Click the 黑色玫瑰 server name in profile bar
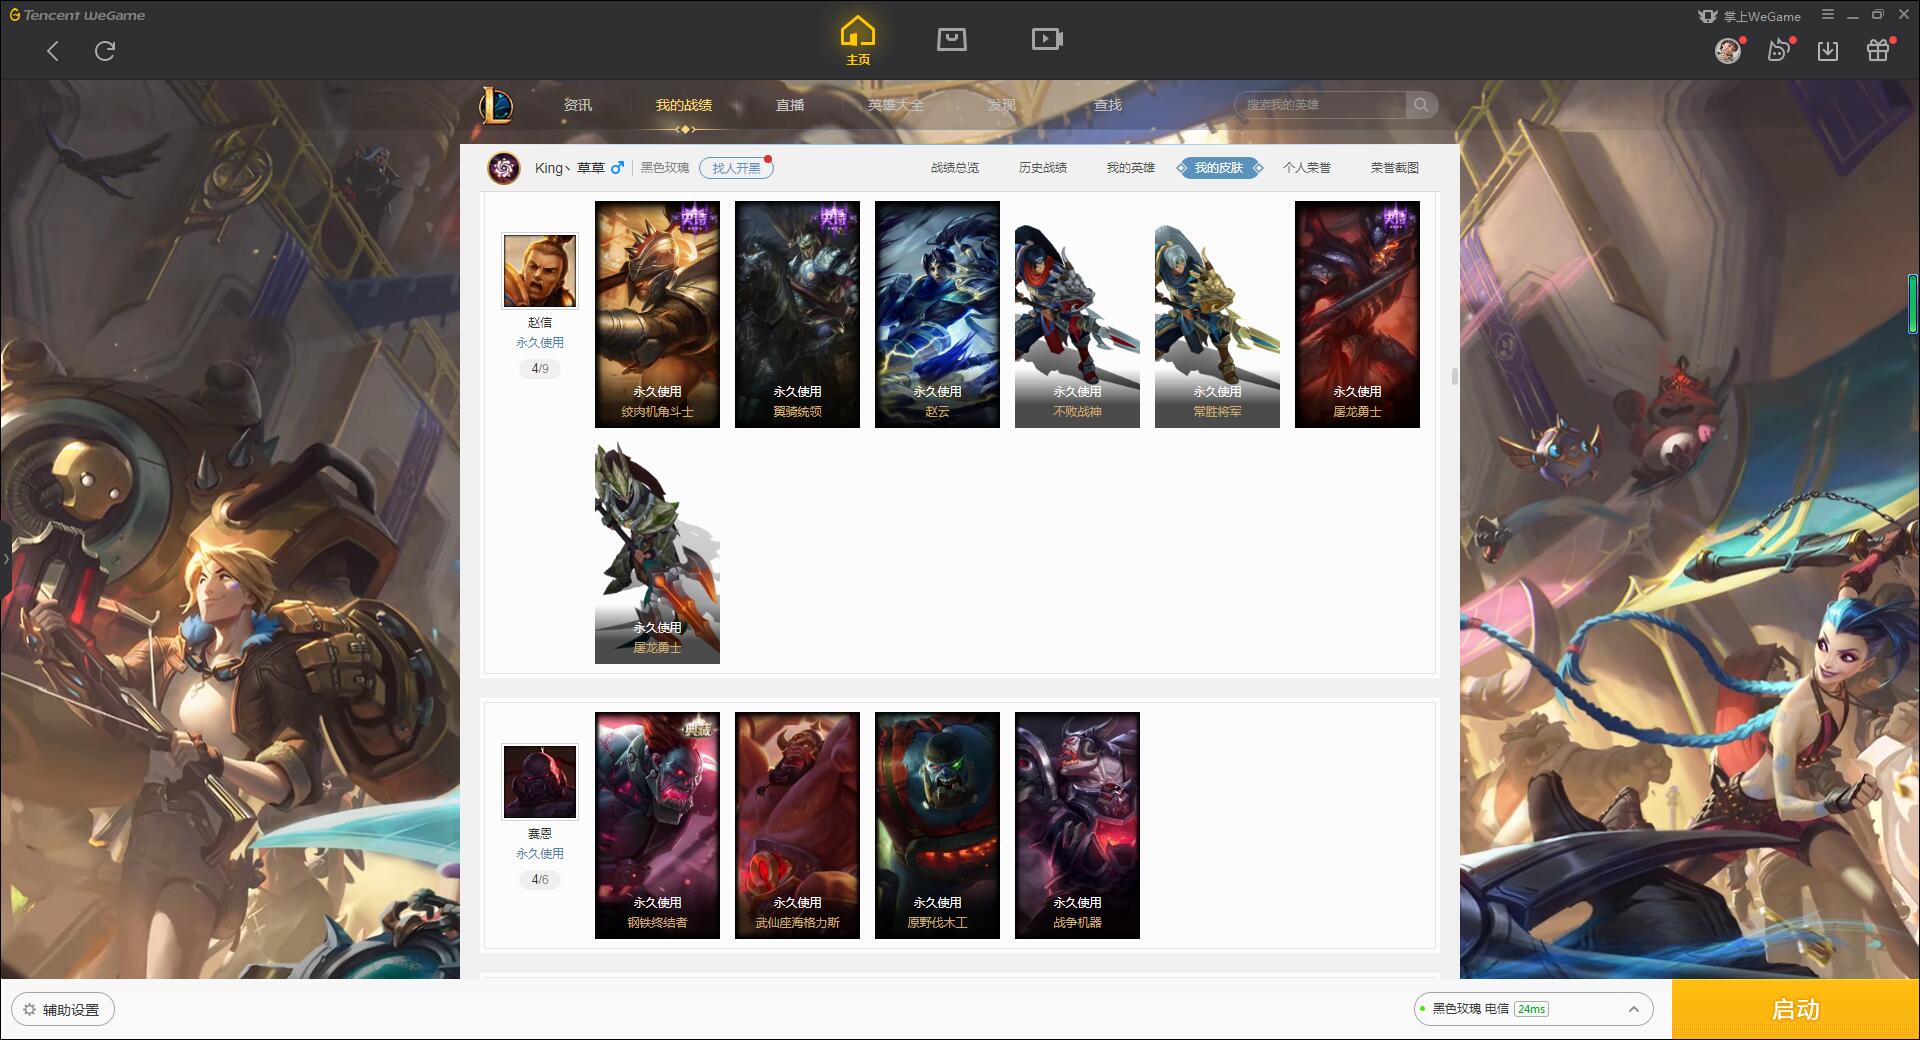This screenshot has height=1040, width=1920. [x=665, y=168]
